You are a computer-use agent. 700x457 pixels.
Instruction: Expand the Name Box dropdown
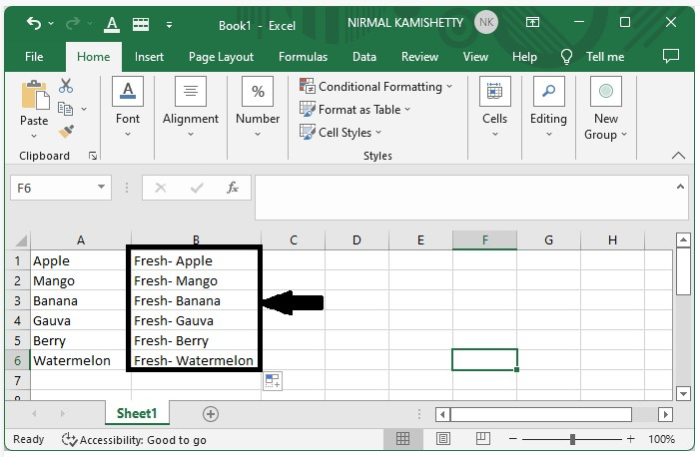(x=102, y=188)
